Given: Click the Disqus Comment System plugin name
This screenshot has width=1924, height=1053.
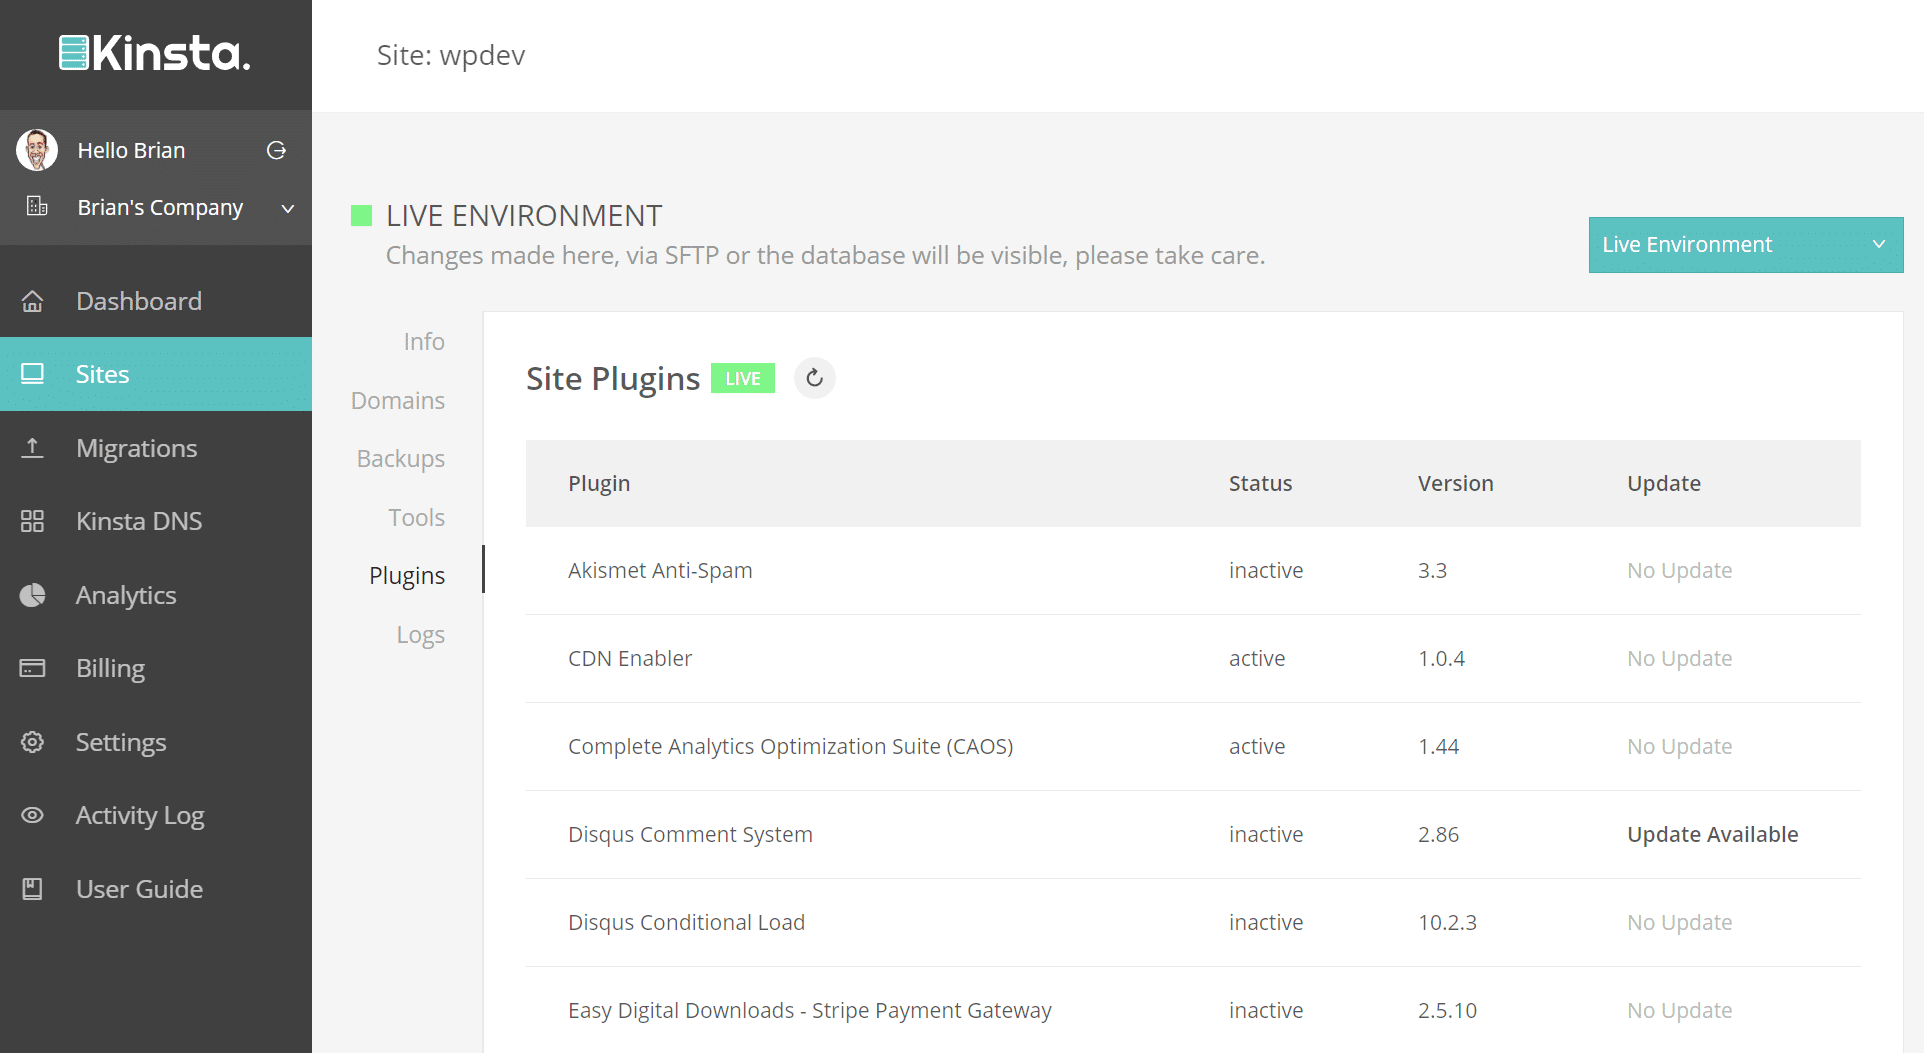Looking at the screenshot, I should tap(690, 834).
